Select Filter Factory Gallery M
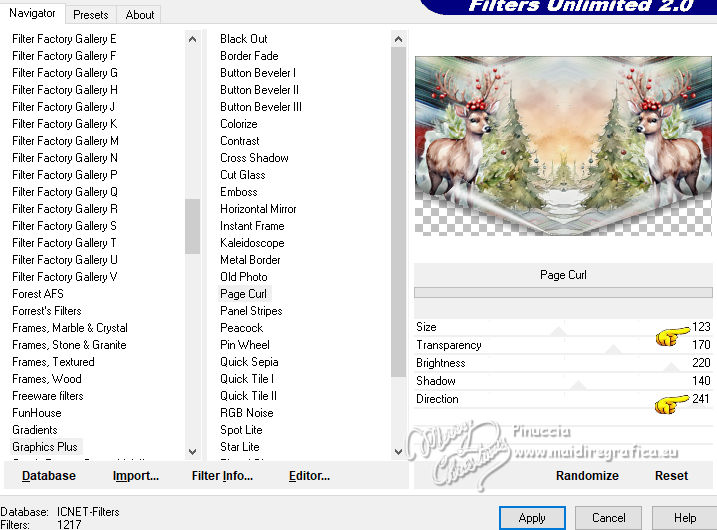Image resolution: width=717 pixels, height=530 pixels. (65, 141)
